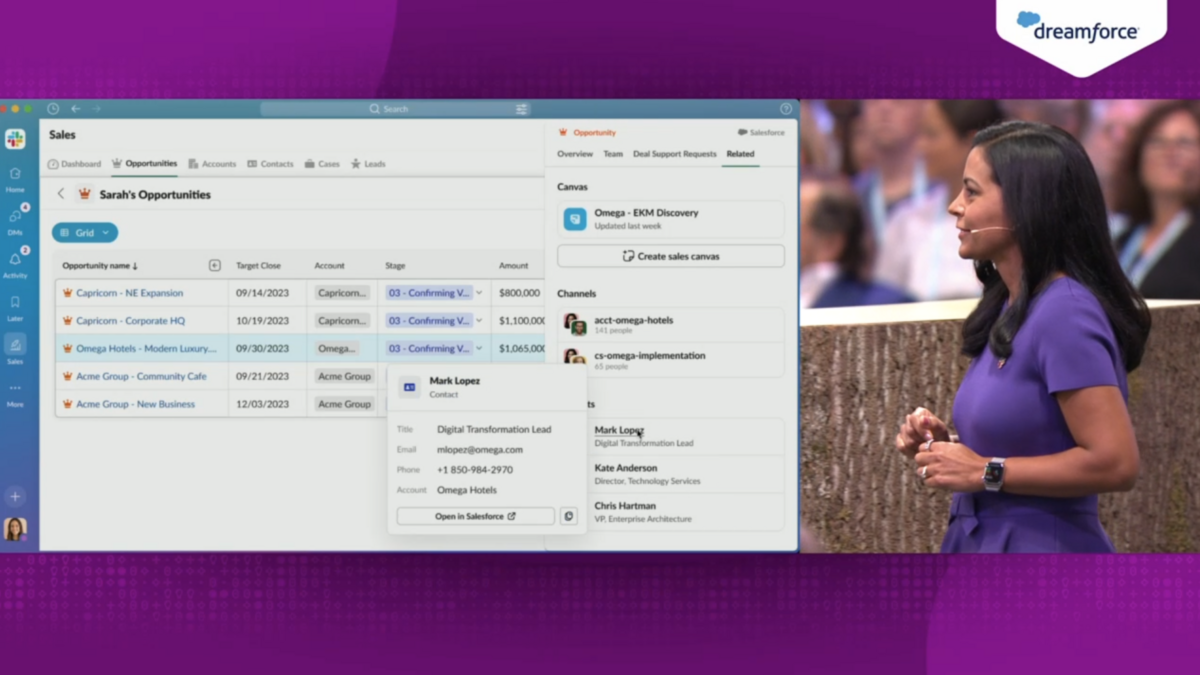
Task: Open the Contacts tab
Action: point(270,164)
